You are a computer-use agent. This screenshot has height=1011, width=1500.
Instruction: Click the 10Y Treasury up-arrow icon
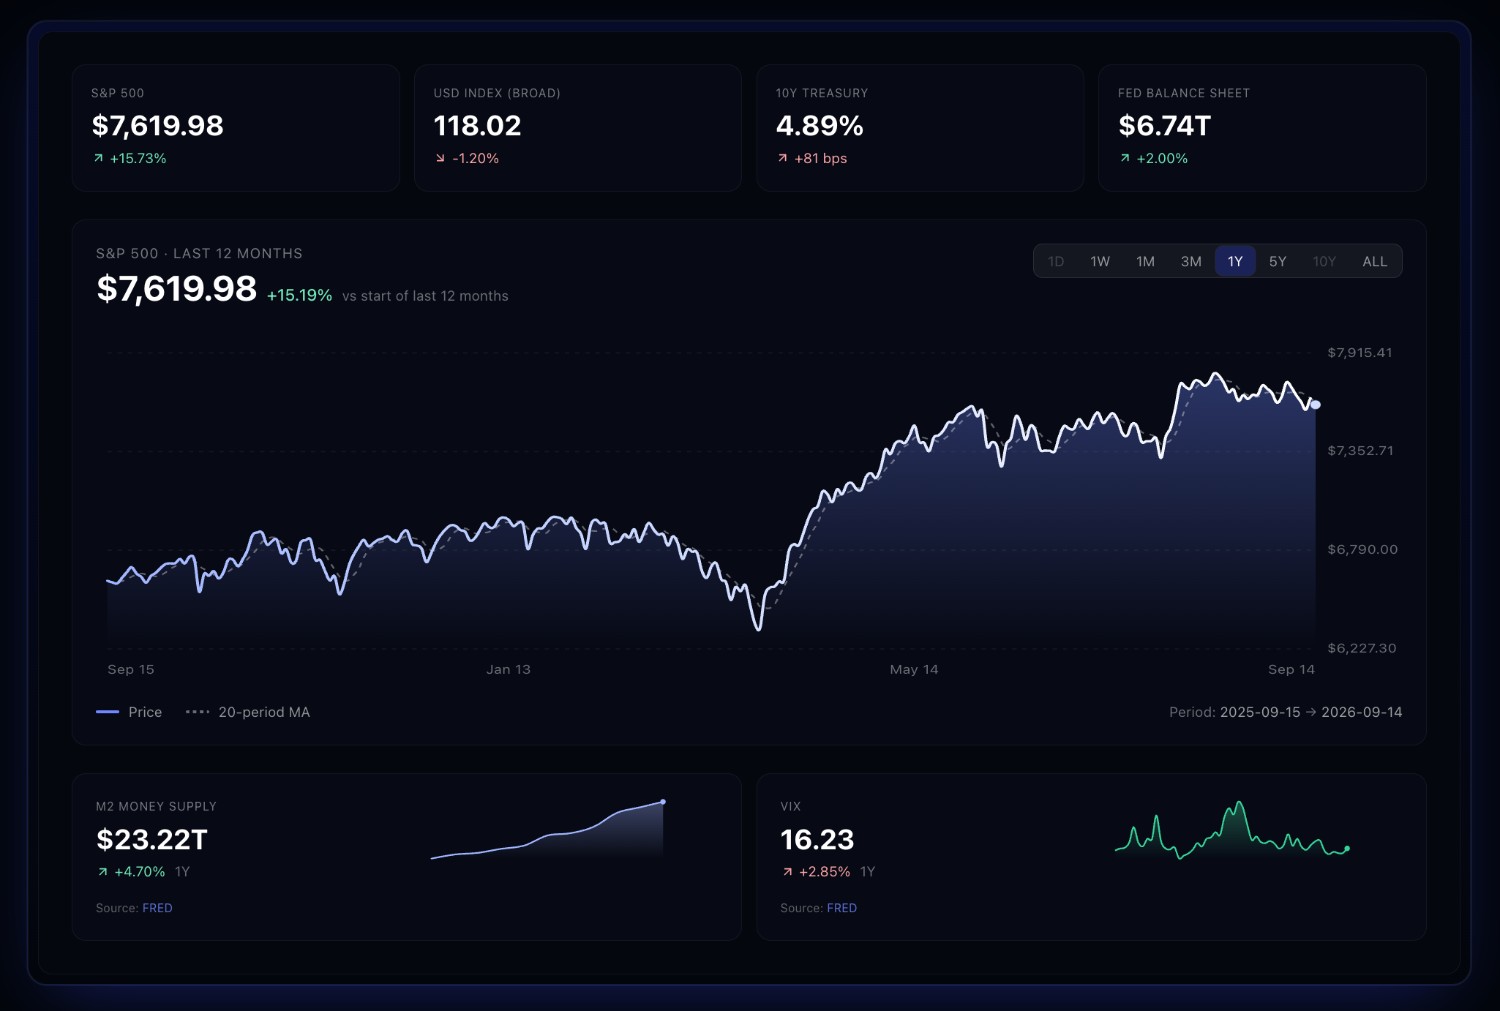(783, 158)
